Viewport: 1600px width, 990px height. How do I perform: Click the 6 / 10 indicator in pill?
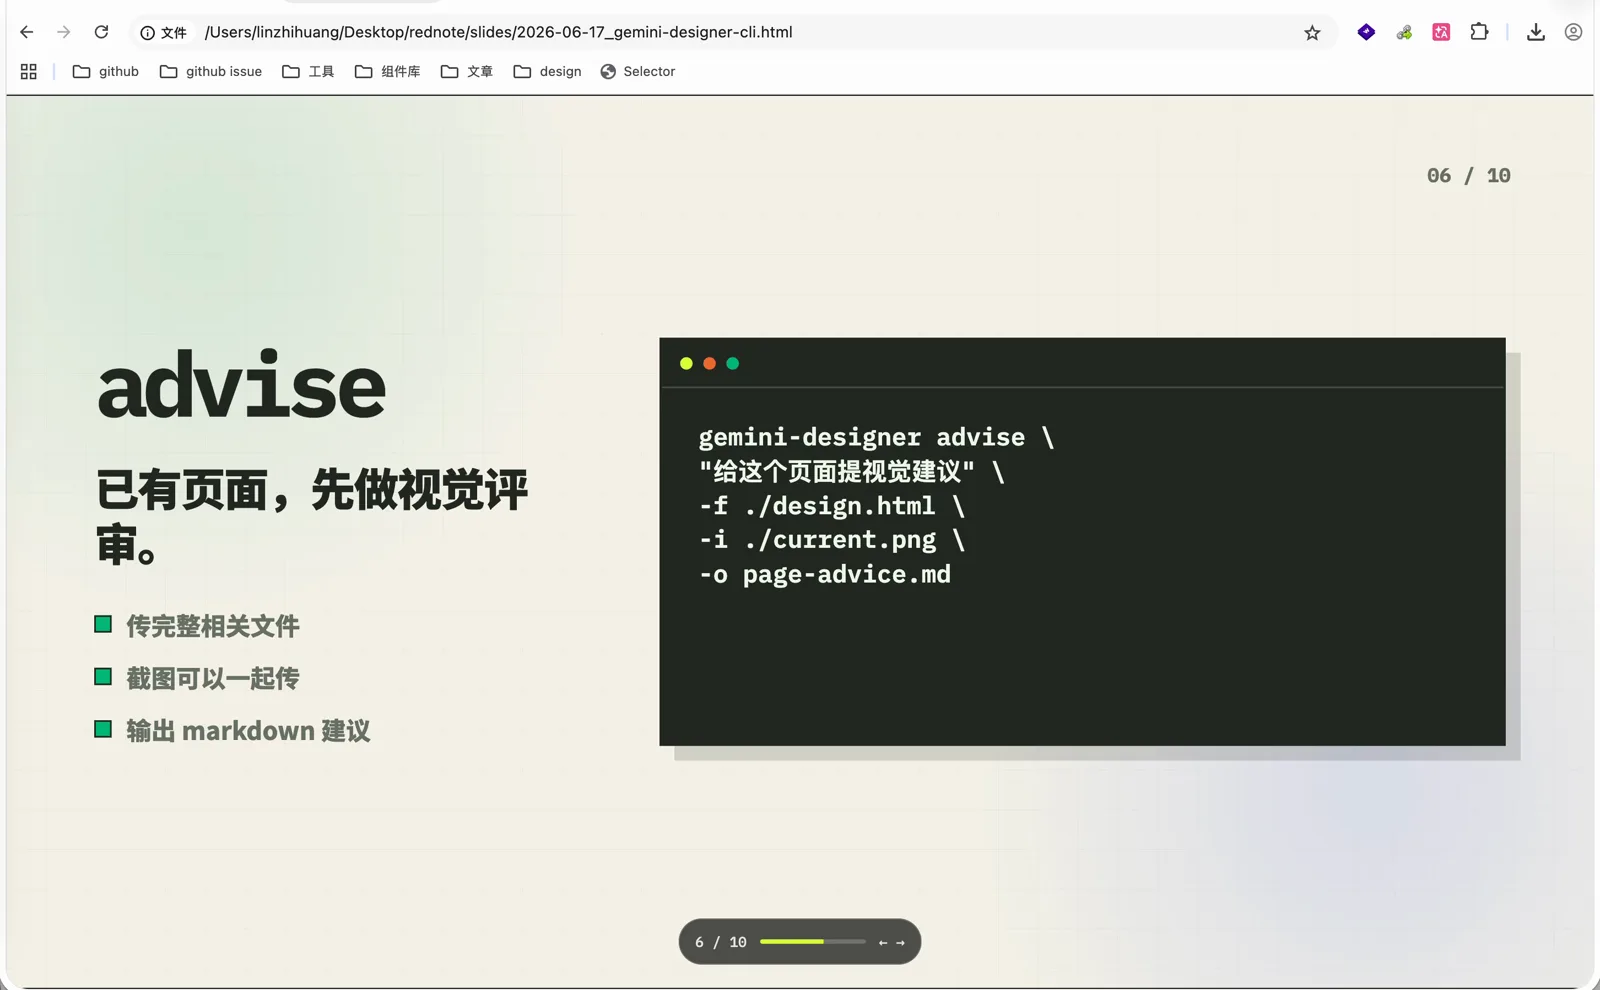(721, 942)
